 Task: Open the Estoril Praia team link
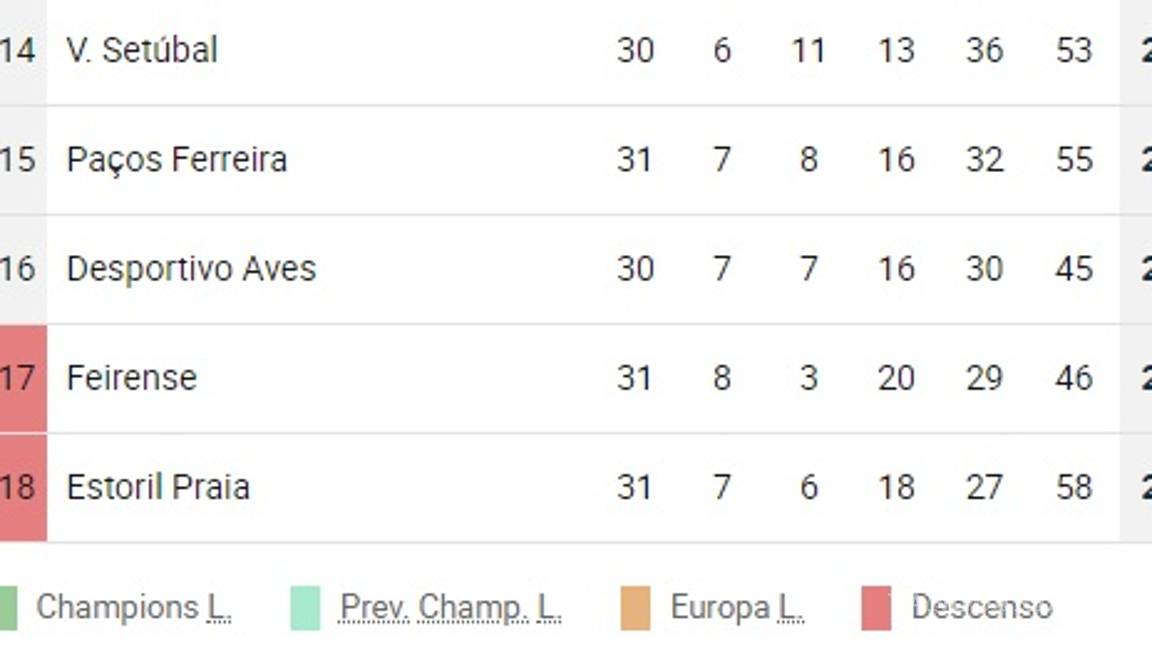[x=158, y=487]
